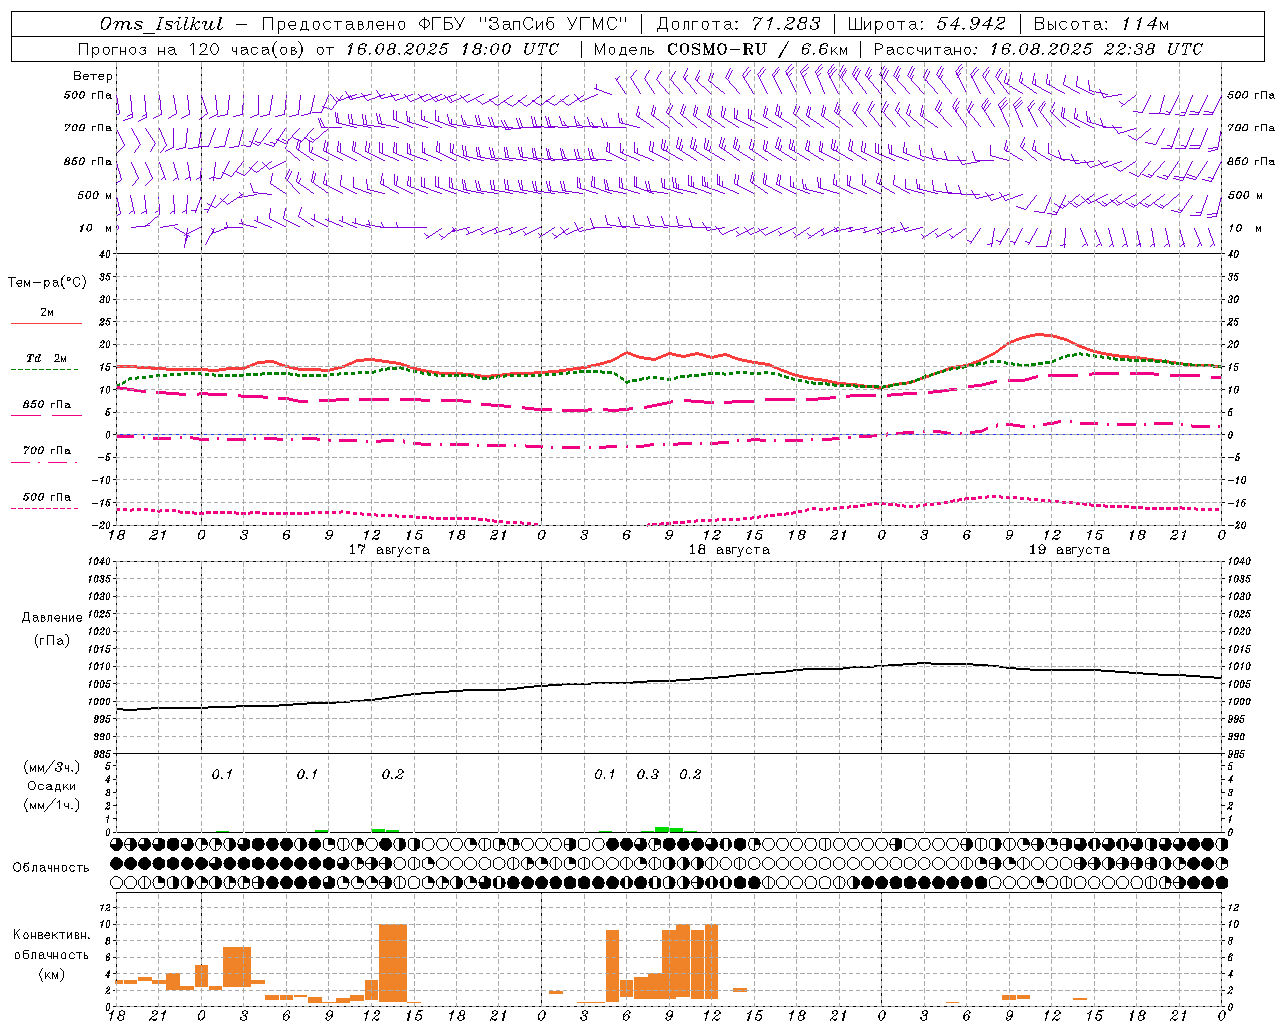Click the 0.2 precipitation value on 18 августа
This screenshot has width=1280, height=1024.
pyautogui.click(x=690, y=774)
